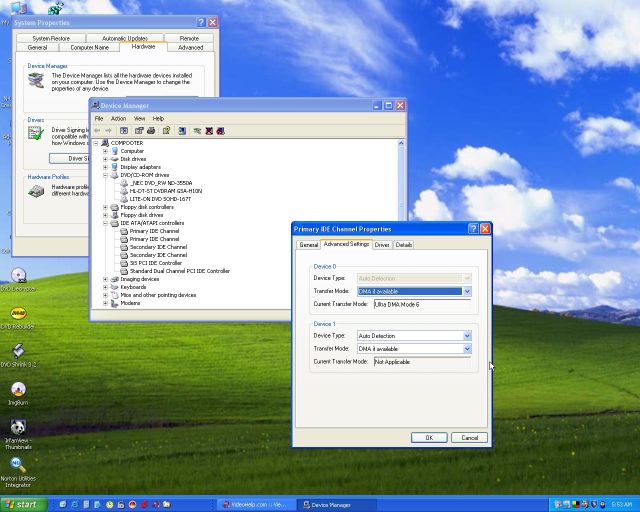Open the IrfanView Thumbnails desktop icon
Viewport: 640px width, 512px height.
coord(18,434)
